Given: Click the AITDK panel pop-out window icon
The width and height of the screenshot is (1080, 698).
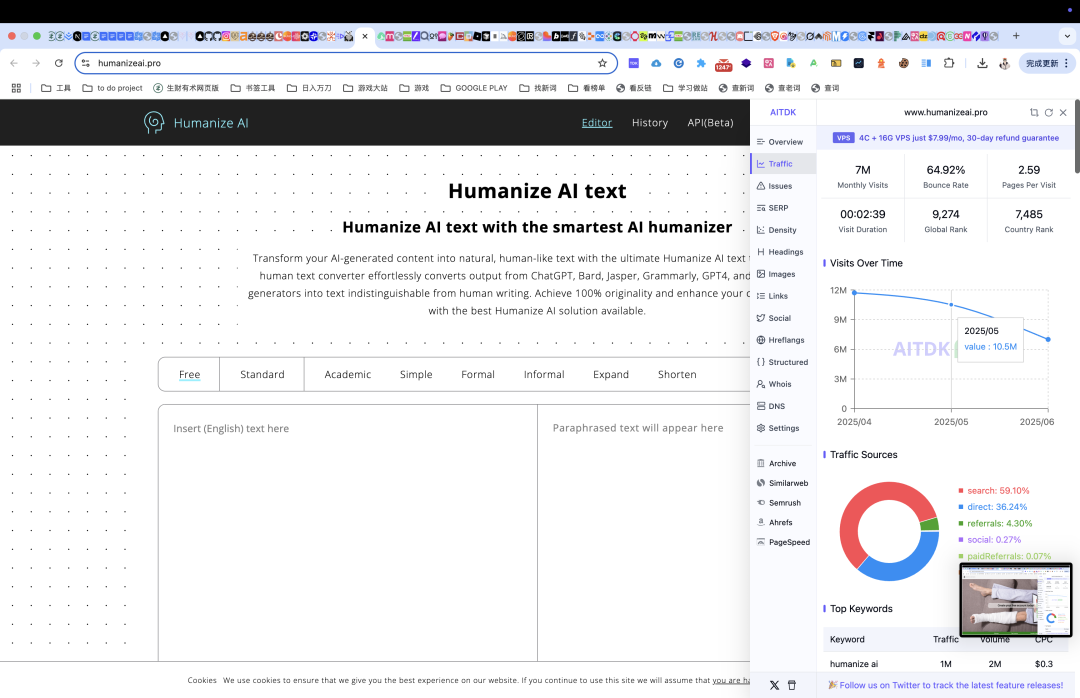Looking at the screenshot, I should (x=1034, y=112).
